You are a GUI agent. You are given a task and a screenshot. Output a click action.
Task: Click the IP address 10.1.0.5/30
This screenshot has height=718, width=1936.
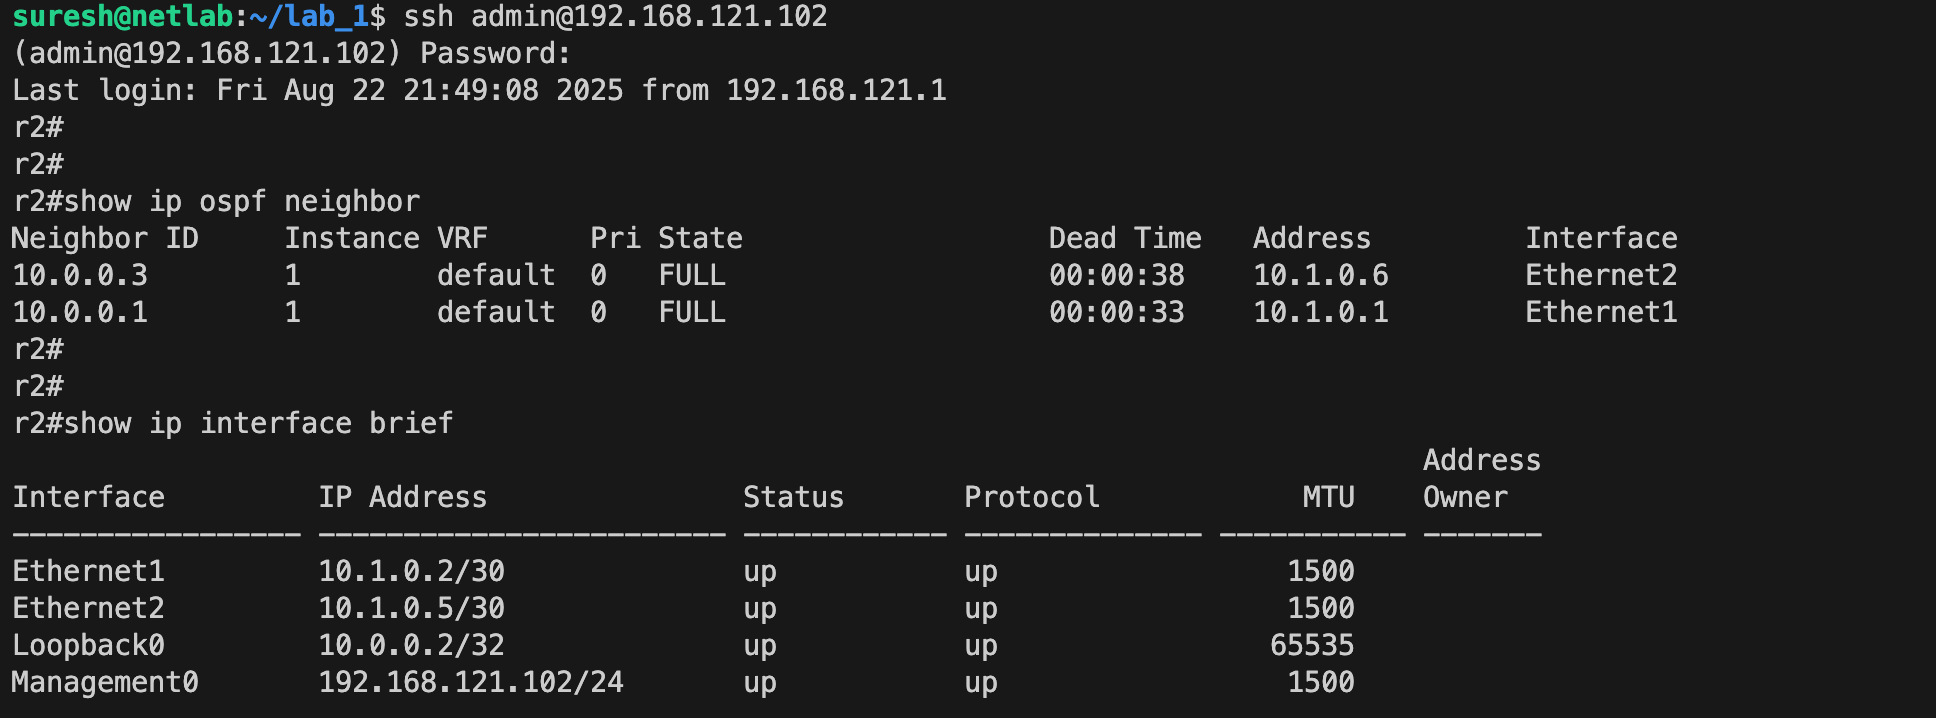(411, 609)
